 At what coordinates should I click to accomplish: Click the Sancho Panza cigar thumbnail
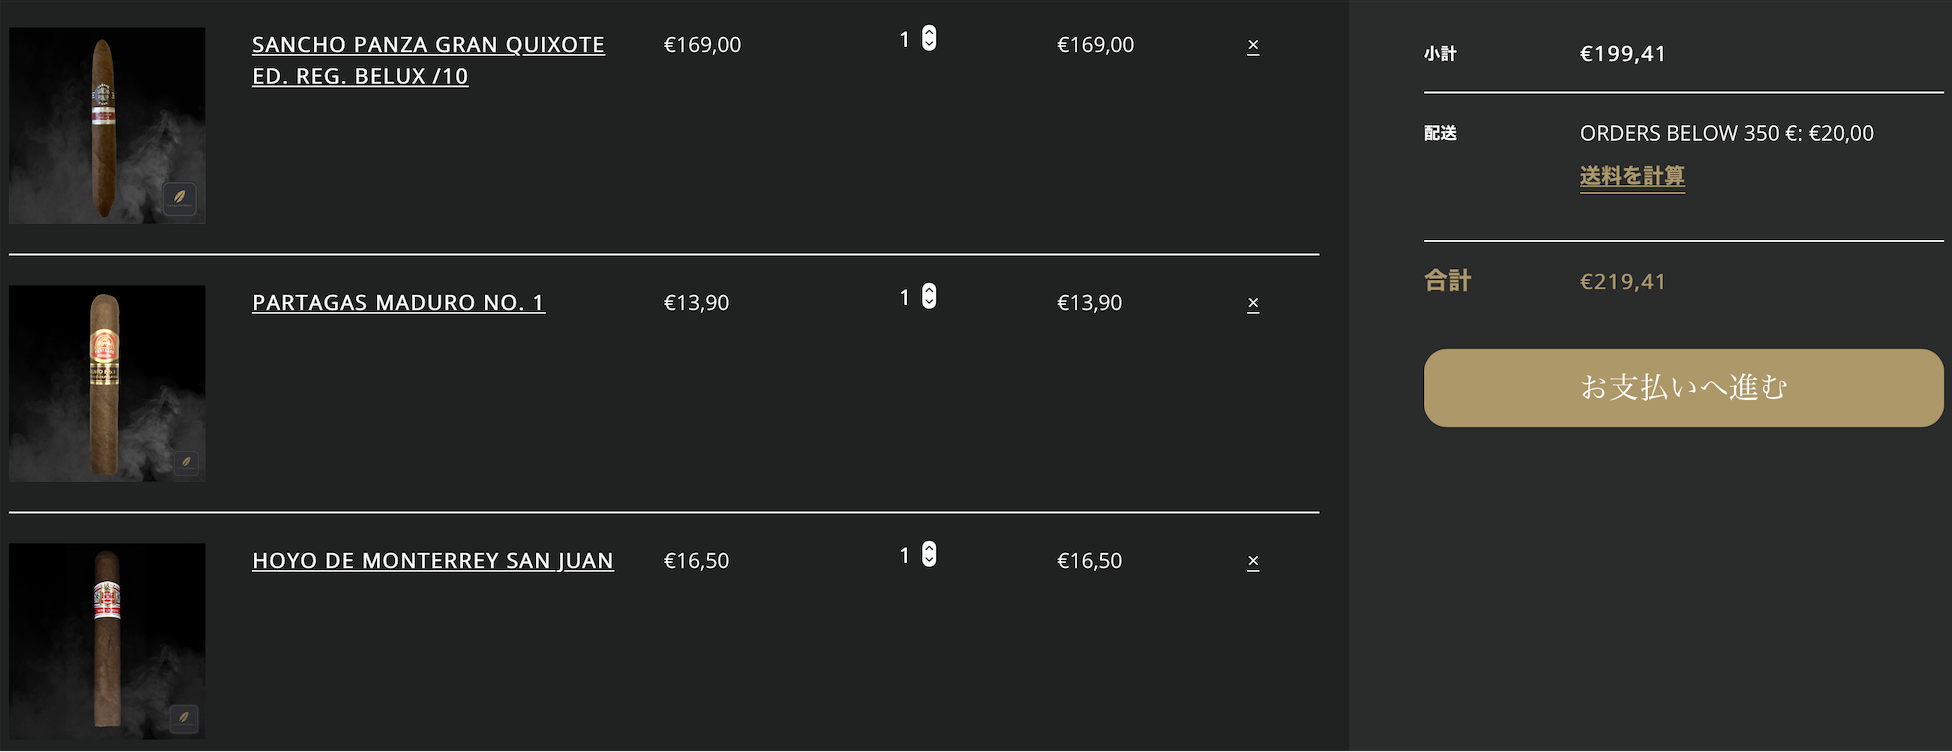(107, 125)
